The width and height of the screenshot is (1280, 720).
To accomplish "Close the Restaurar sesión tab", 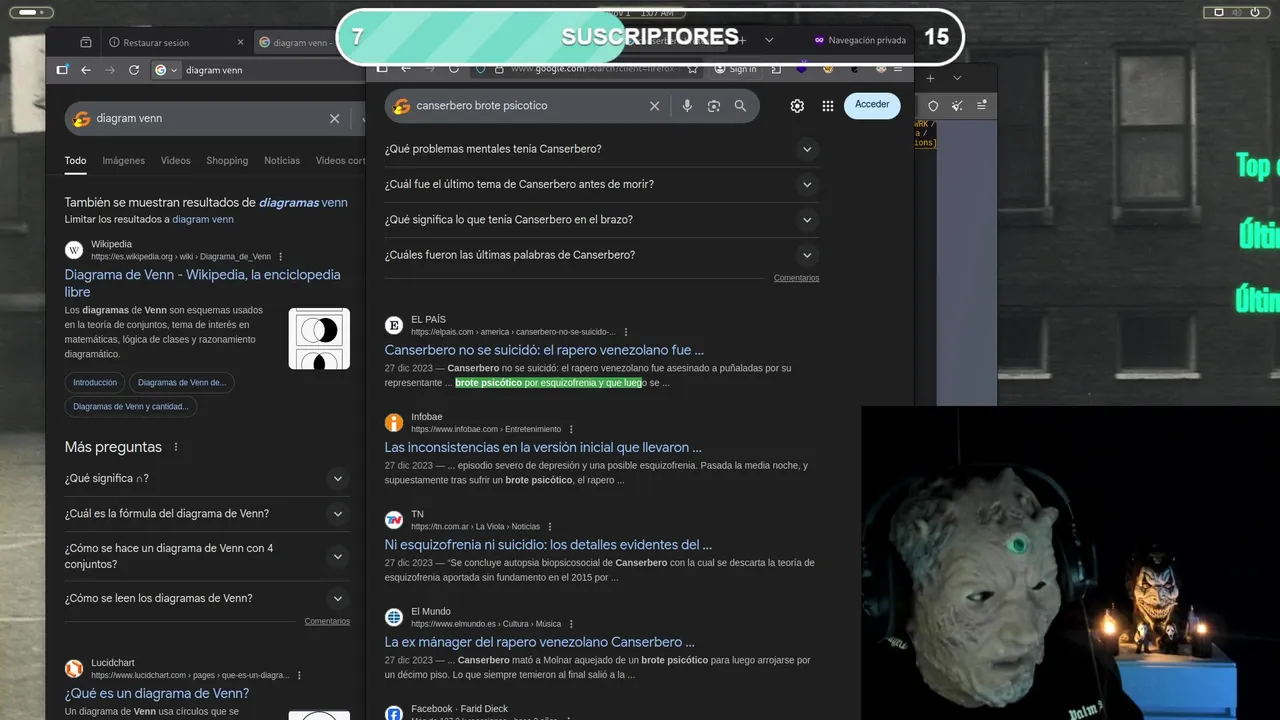I will (240, 42).
